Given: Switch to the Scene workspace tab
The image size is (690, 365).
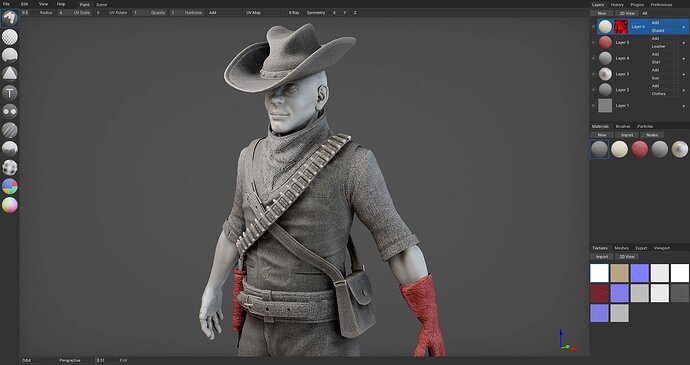Looking at the screenshot, I should coord(101,4).
